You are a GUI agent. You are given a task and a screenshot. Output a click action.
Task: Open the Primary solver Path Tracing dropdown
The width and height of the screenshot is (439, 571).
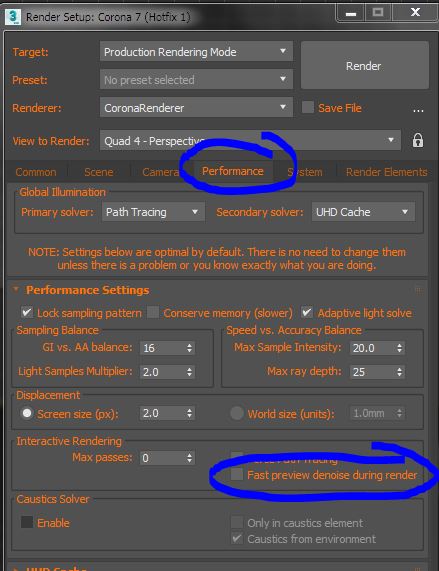[x=153, y=212]
